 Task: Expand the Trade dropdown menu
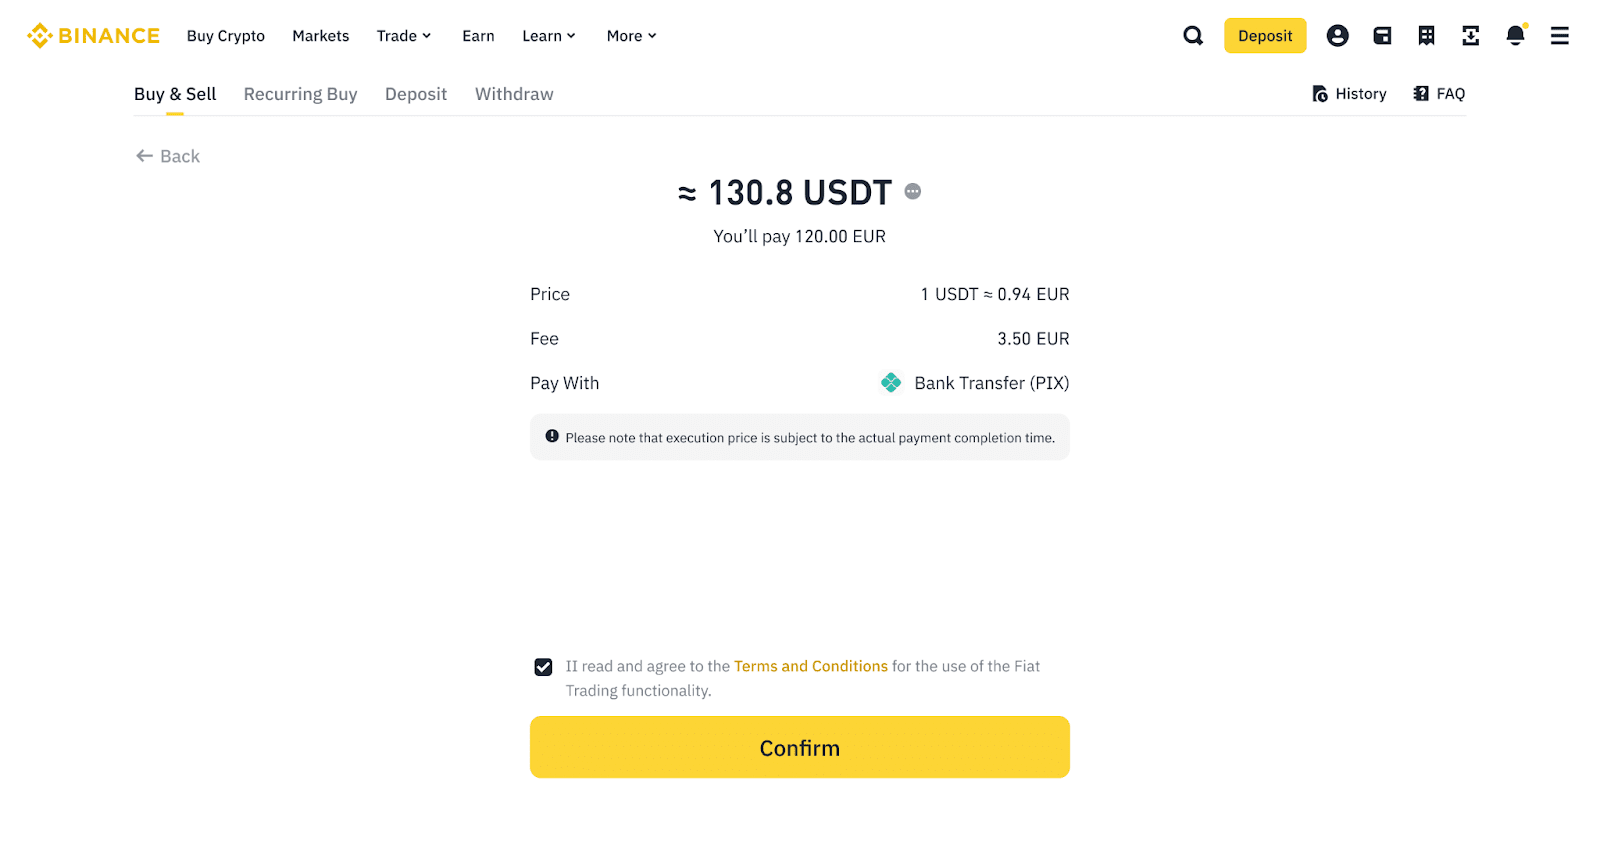404,36
